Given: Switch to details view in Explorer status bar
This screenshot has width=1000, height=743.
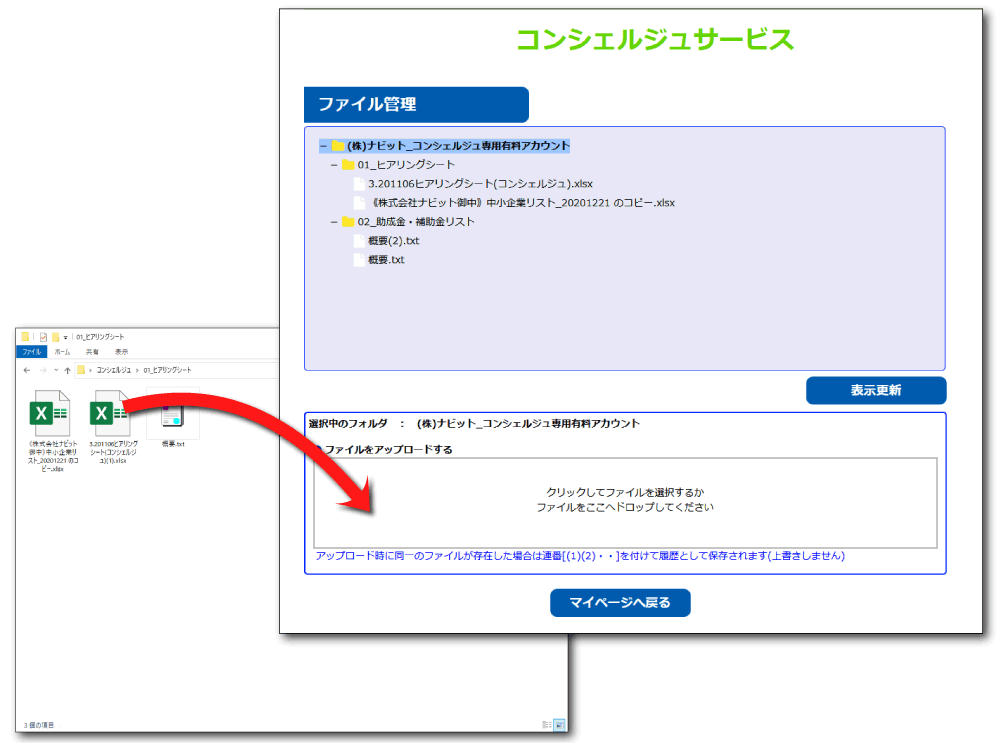Looking at the screenshot, I should click(x=546, y=724).
